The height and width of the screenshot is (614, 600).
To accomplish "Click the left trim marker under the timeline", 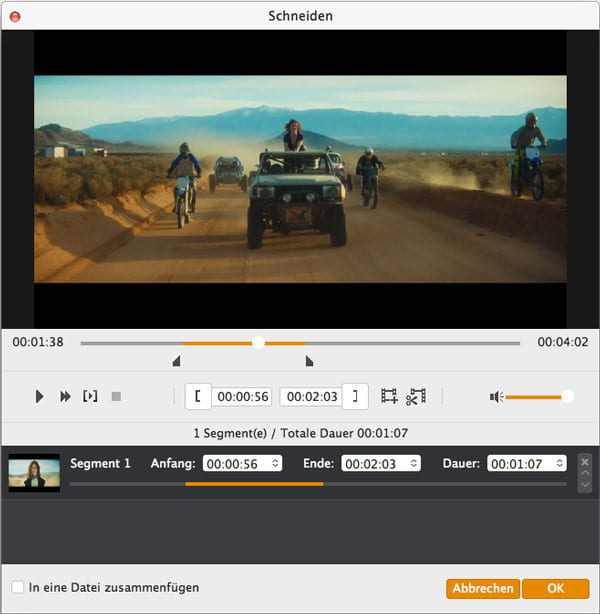I will 177,361.
